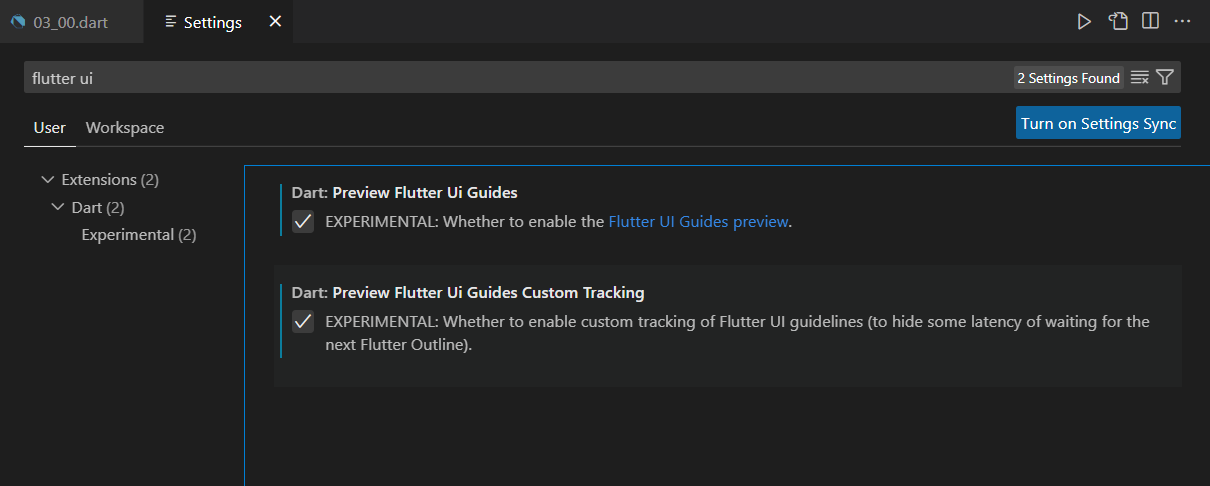This screenshot has width=1210, height=486.
Task: Click the Dart file icon on 03_00.dart tab
Action: click(18, 22)
